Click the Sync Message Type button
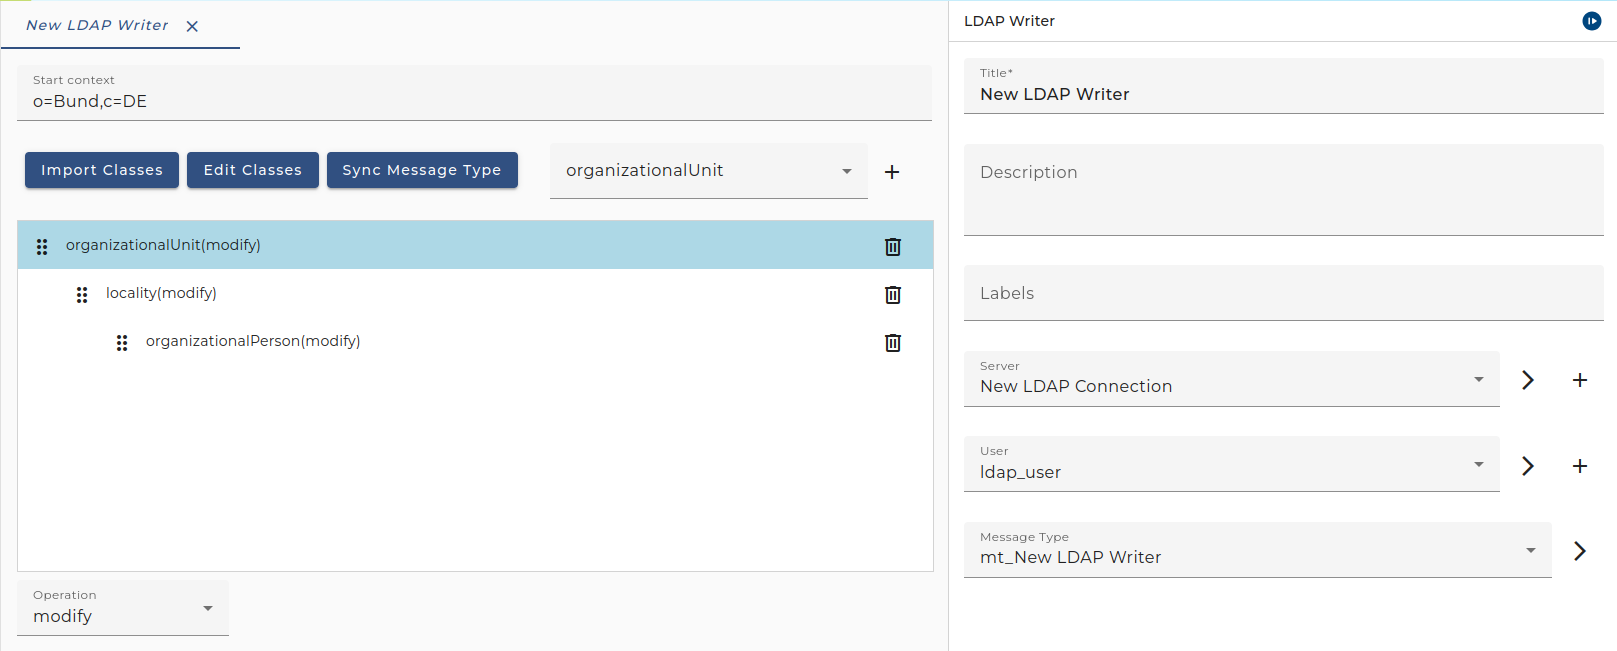The image size is (1617, 651). pyautogui.click(x=422, y=170)
